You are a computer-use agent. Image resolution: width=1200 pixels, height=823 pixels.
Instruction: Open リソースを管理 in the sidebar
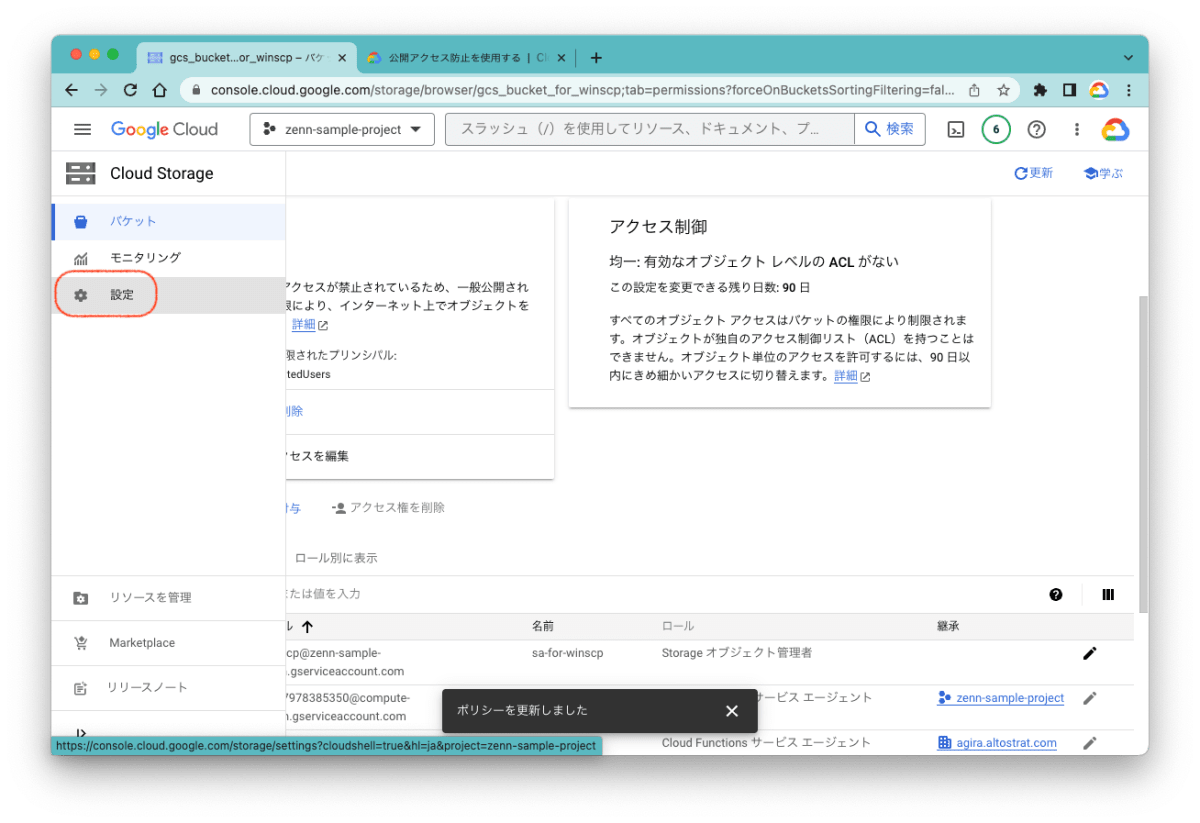pyautogui.click(x=168, y=598)
